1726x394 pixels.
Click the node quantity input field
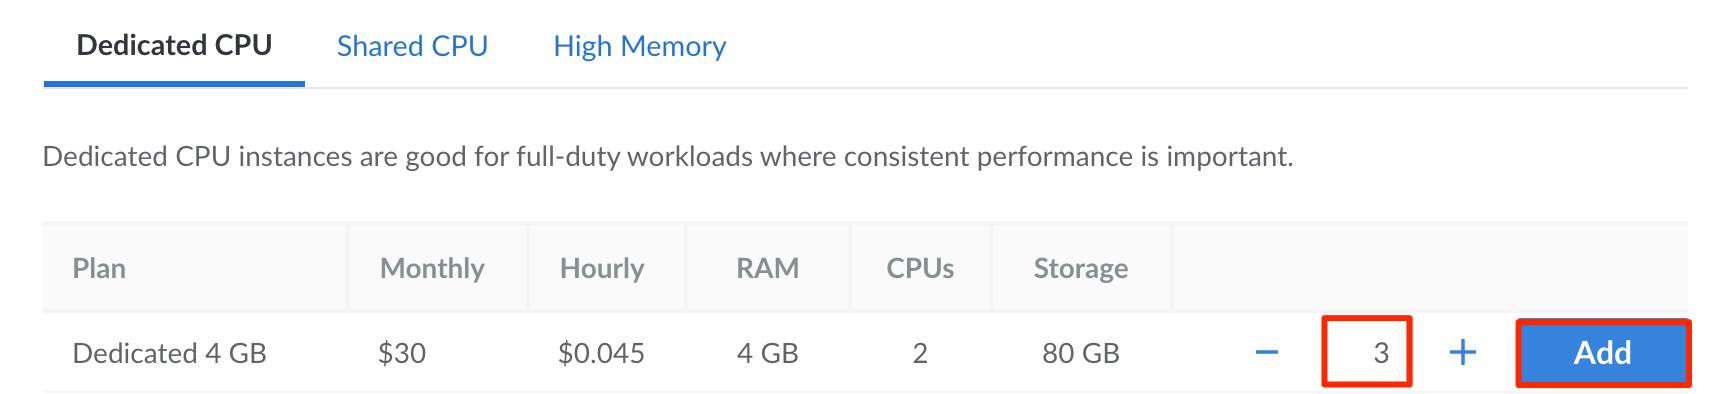tap(1367, 352)
